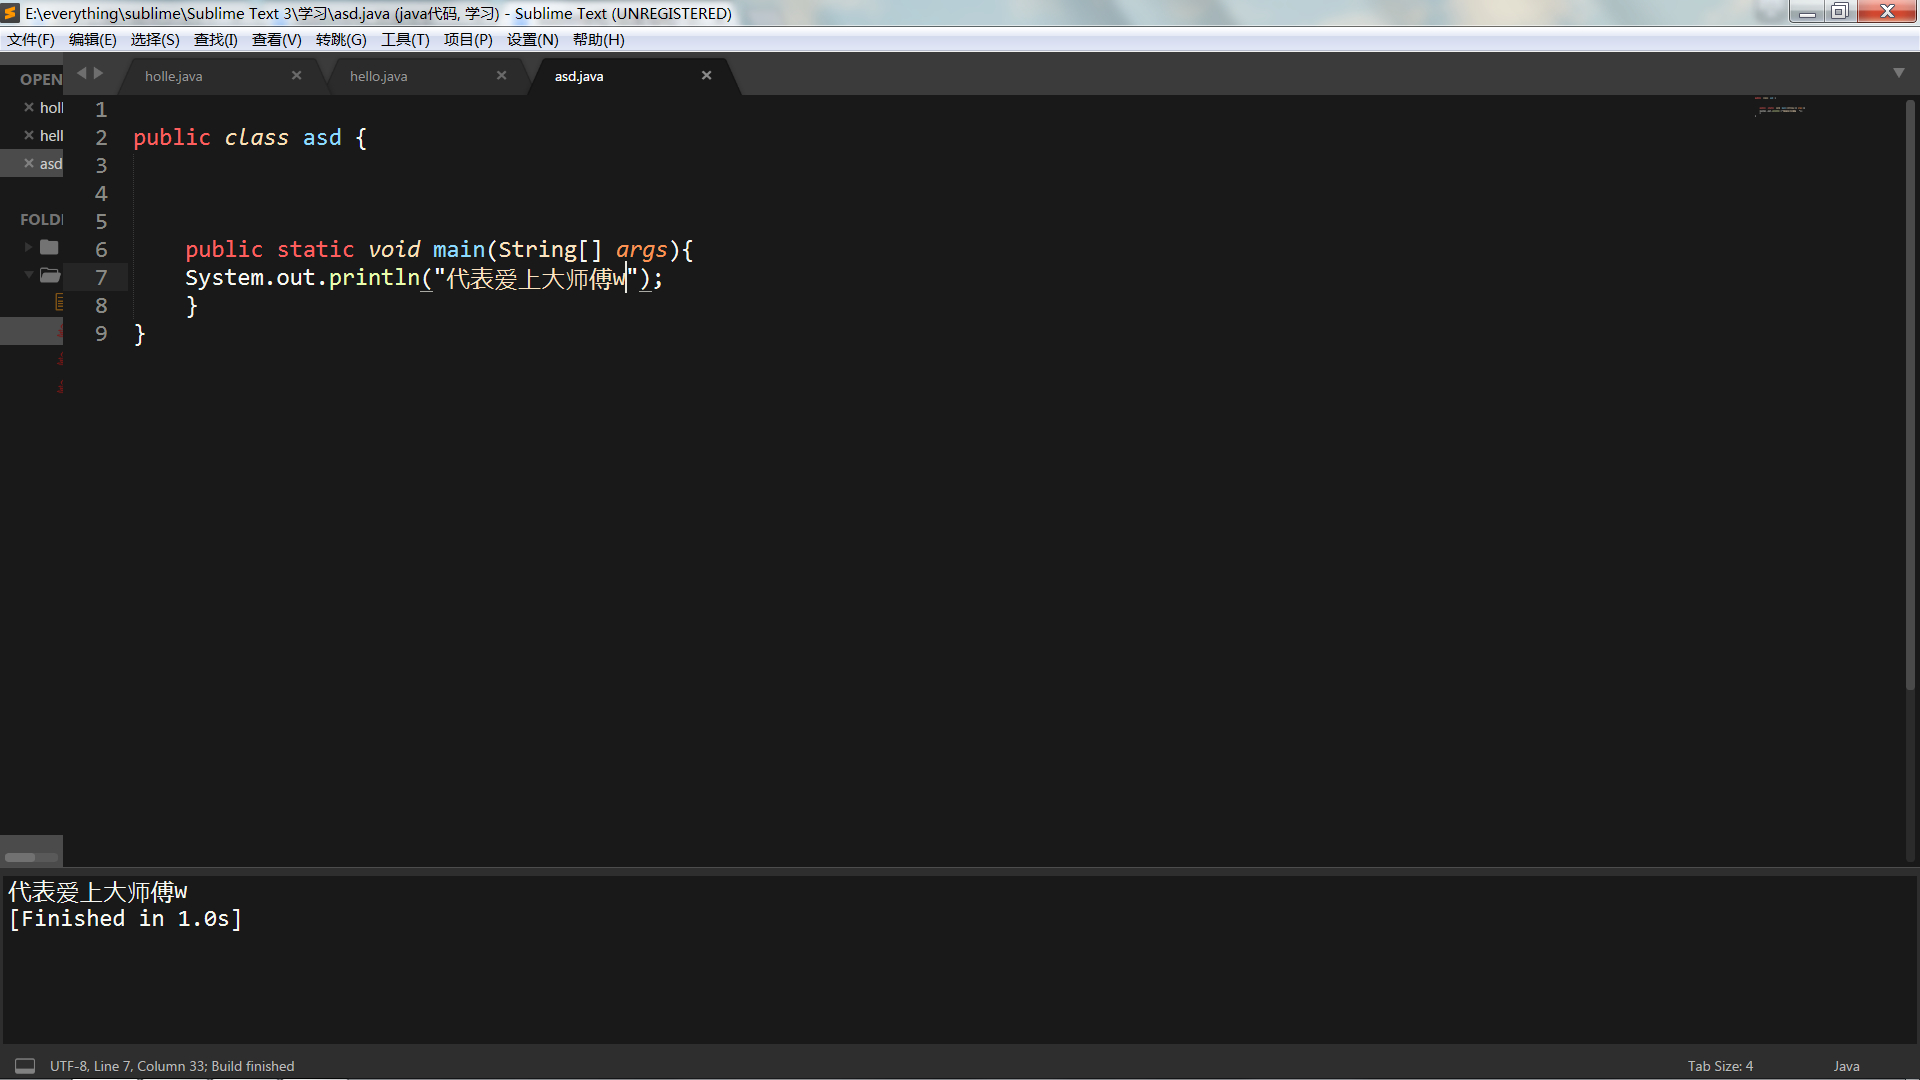Screen dimensions: 1920x1080
Task: Switch to the holle.java tab
Action: click(174, 76)
